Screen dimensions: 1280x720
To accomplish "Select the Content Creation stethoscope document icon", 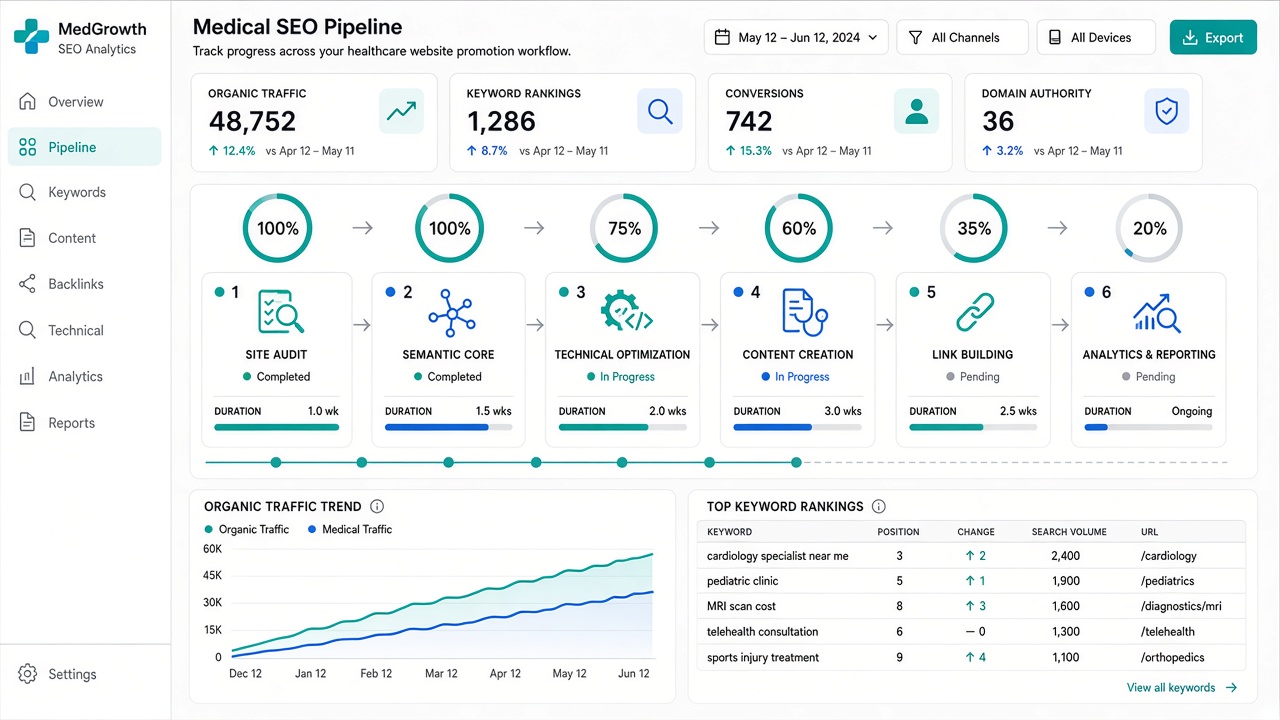I will (x=803, y=311).
